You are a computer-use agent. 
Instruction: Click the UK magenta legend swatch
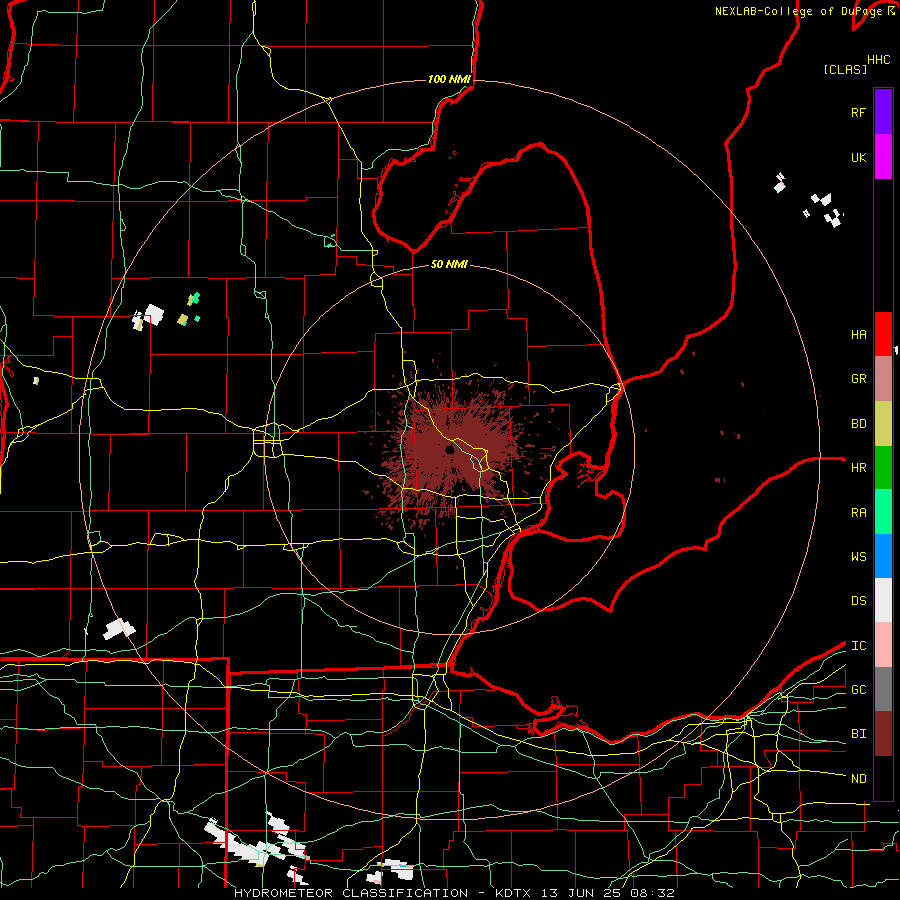click(883, 157)
